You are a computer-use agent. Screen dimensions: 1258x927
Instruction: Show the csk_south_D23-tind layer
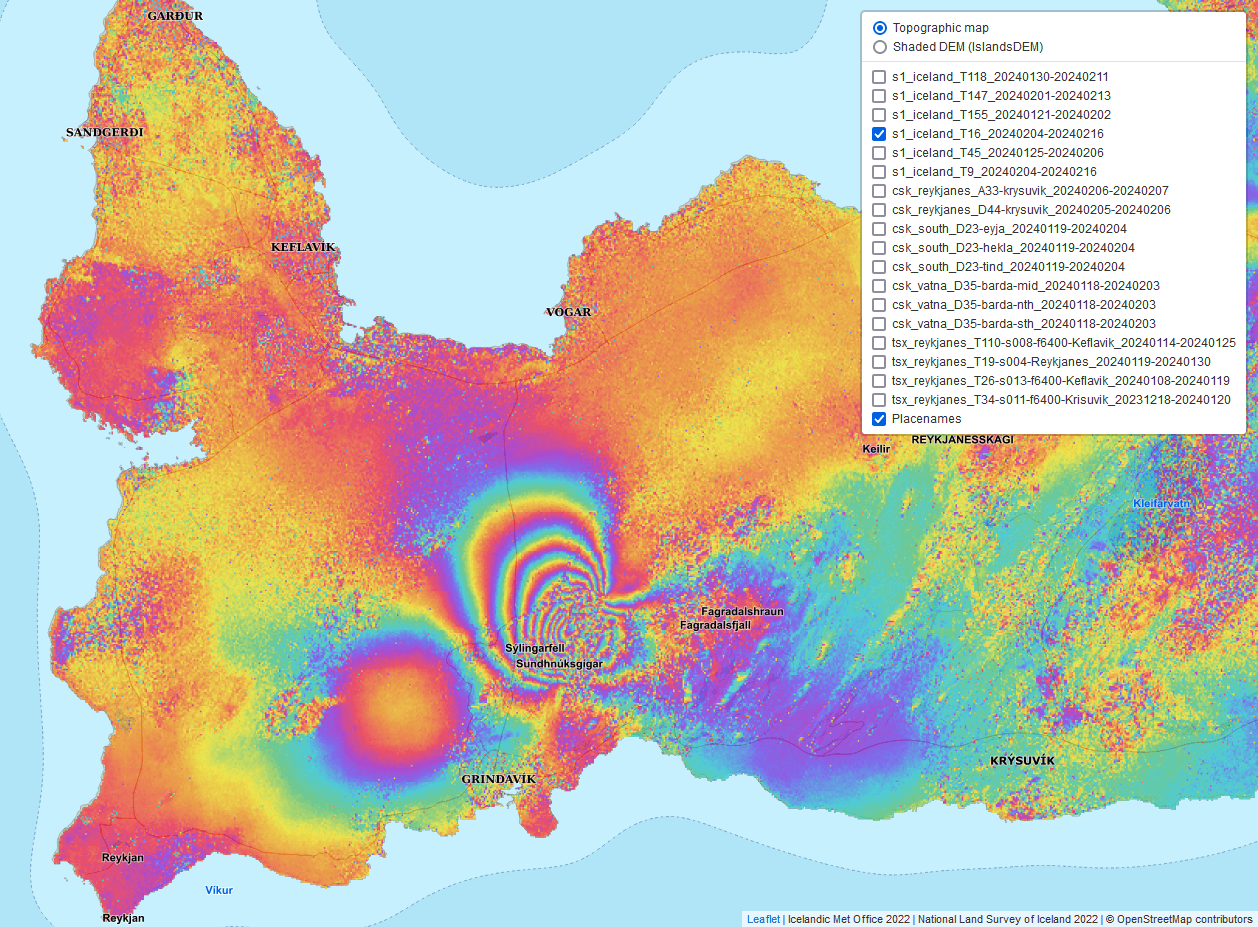(x=879, y=267)
